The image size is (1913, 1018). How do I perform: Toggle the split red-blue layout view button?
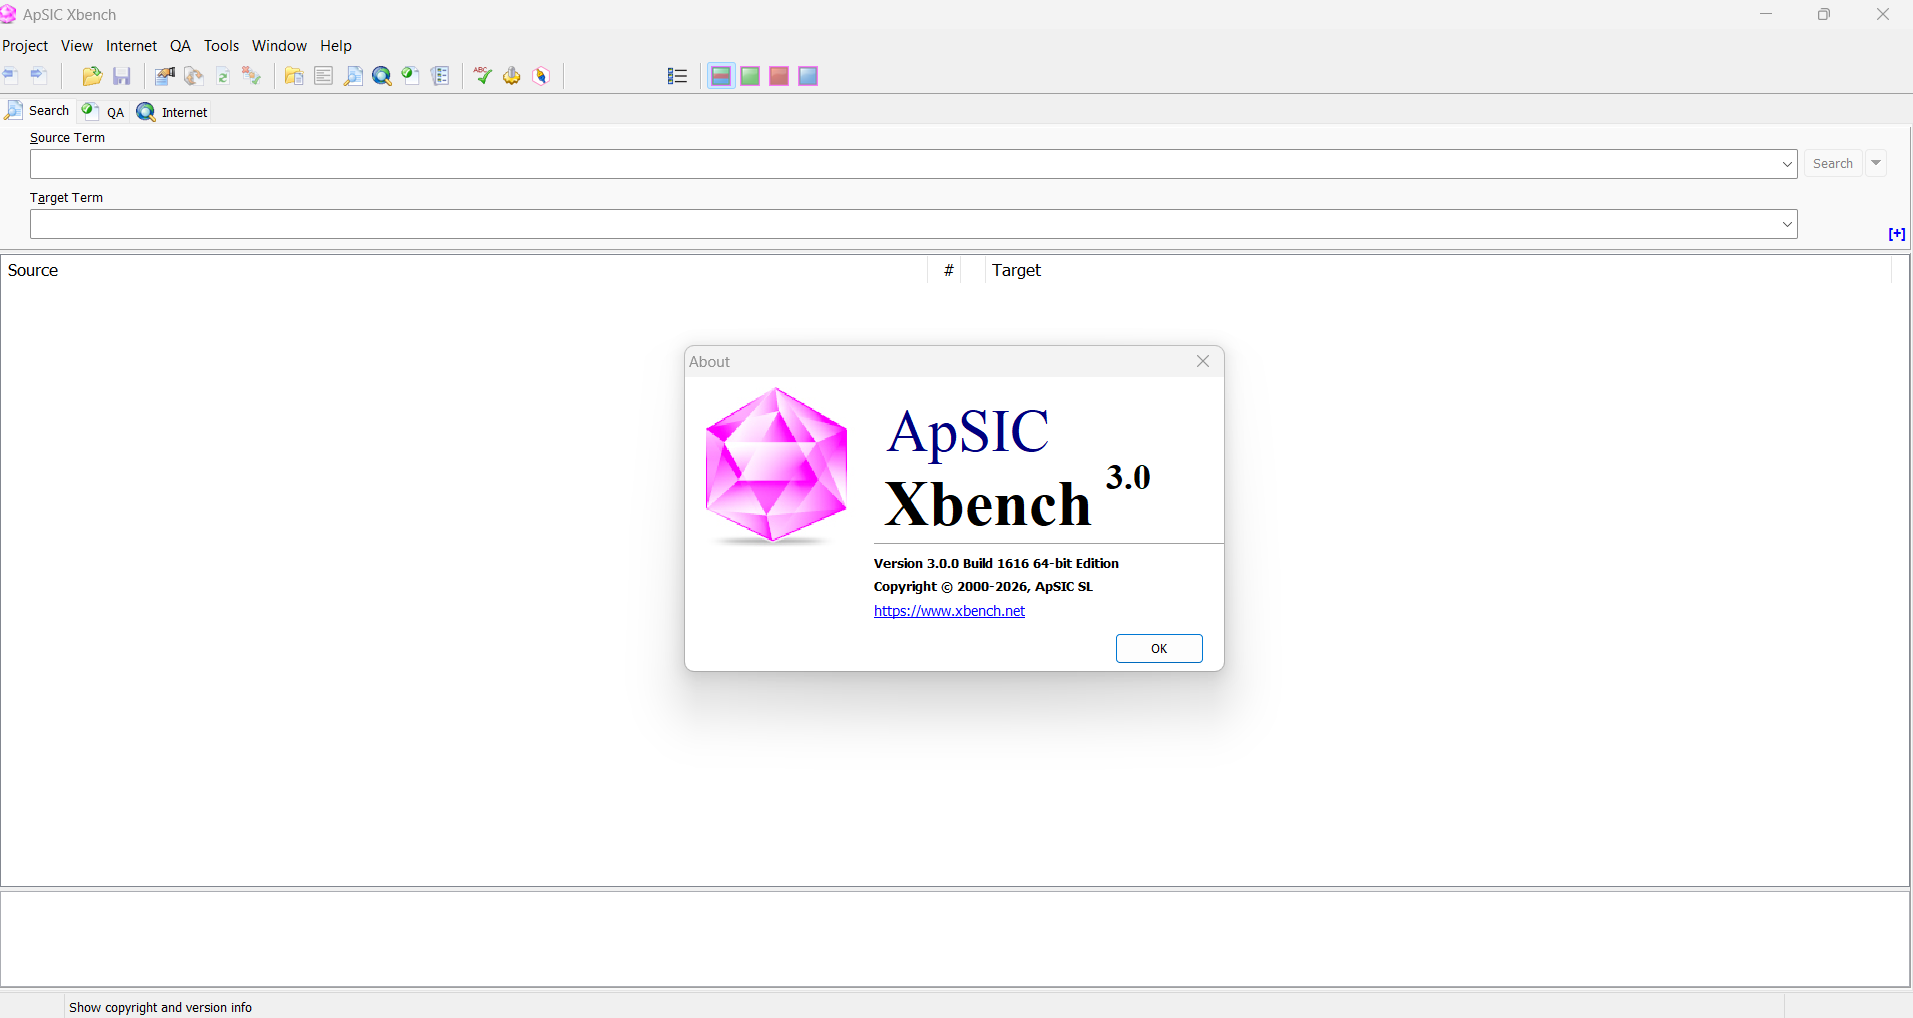point(721,76)
